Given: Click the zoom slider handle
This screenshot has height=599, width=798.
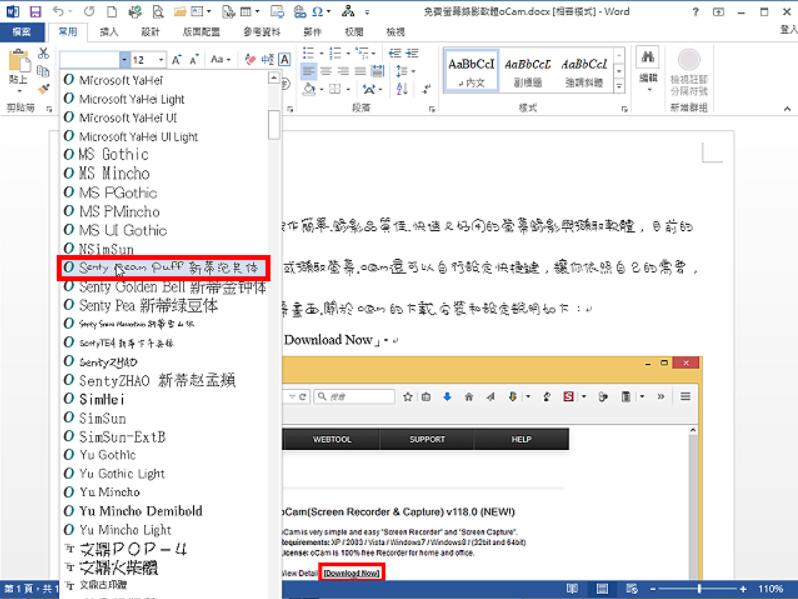Looking at the screenshot, I should tap(699, 589).
